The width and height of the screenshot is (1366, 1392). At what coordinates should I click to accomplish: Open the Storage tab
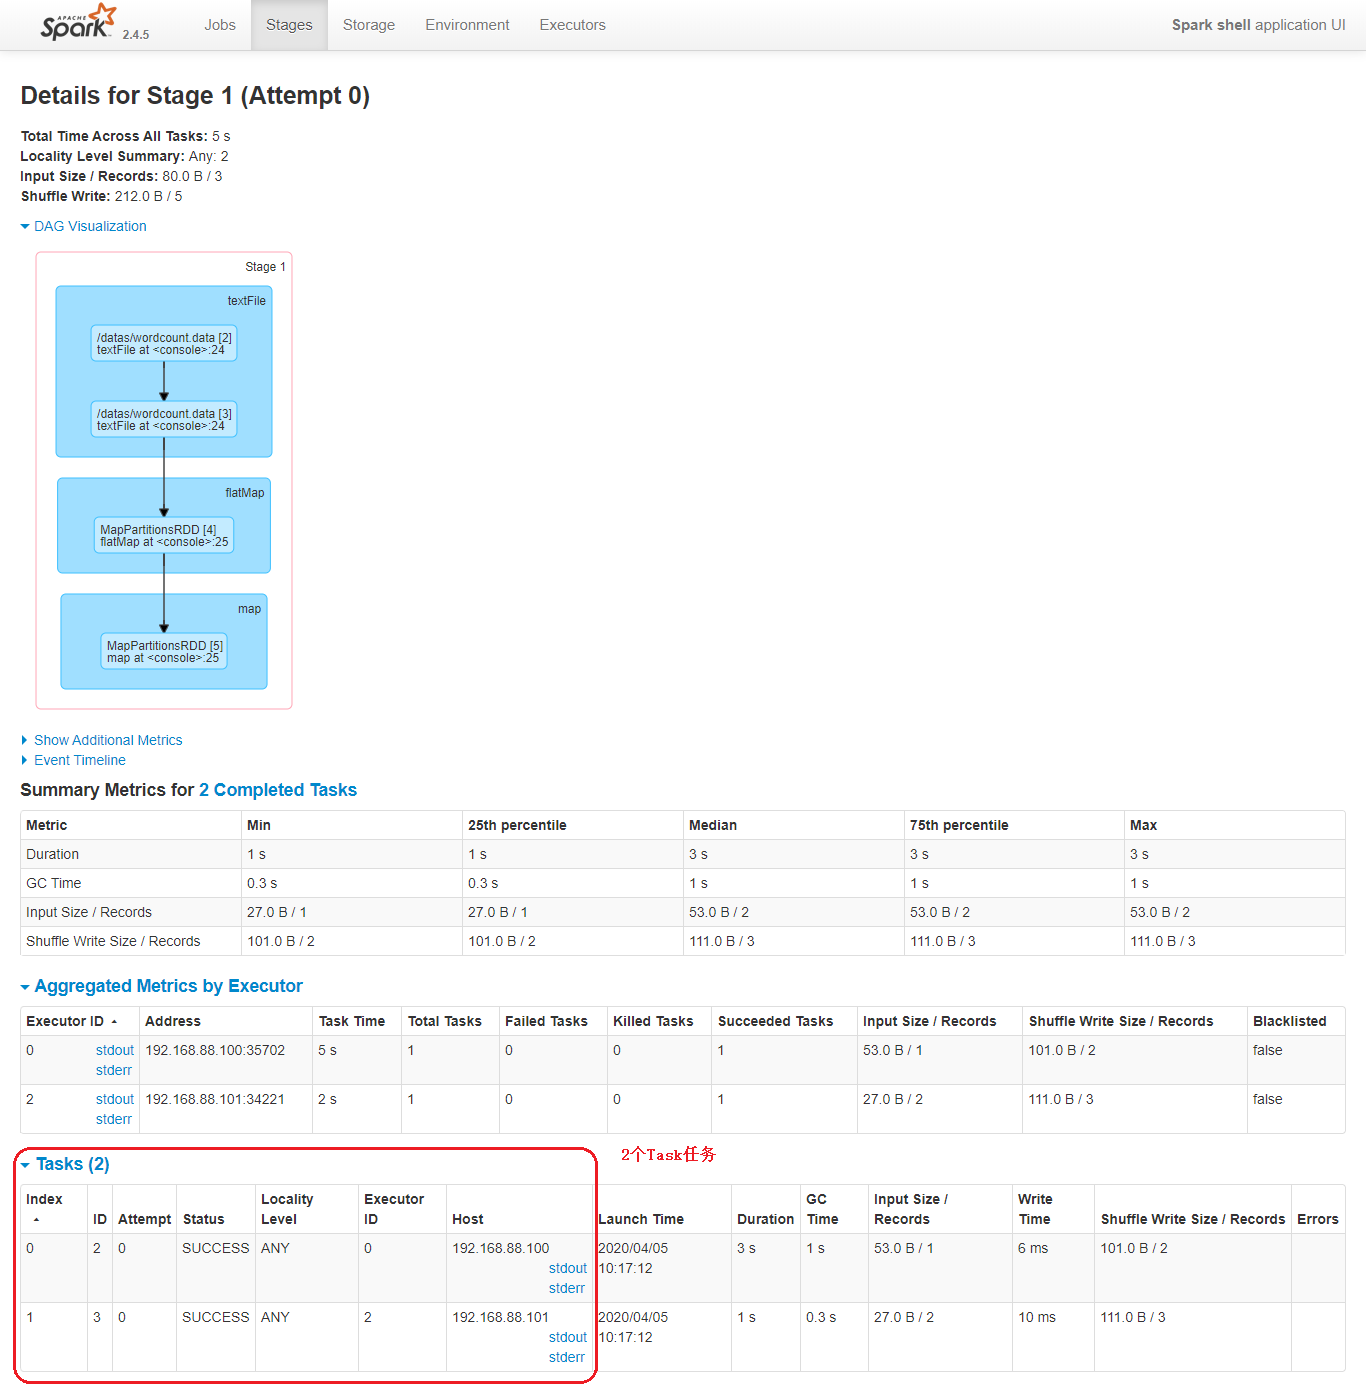369,25
